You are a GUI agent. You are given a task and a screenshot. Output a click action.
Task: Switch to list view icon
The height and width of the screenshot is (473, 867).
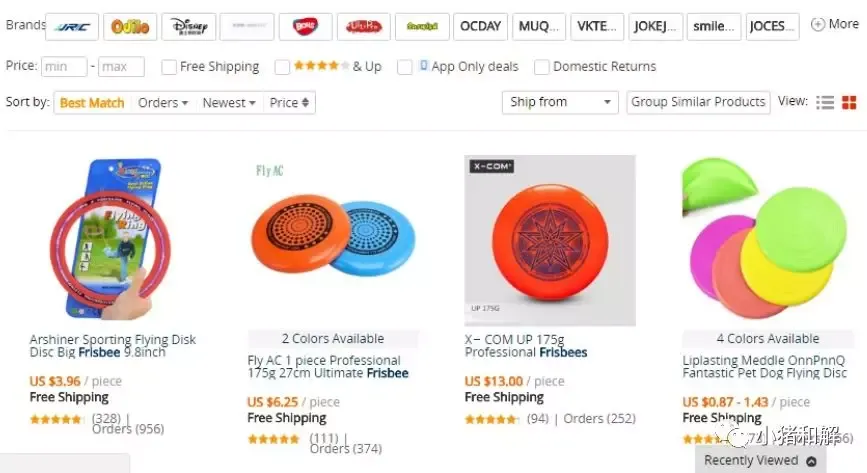(825, 103)
